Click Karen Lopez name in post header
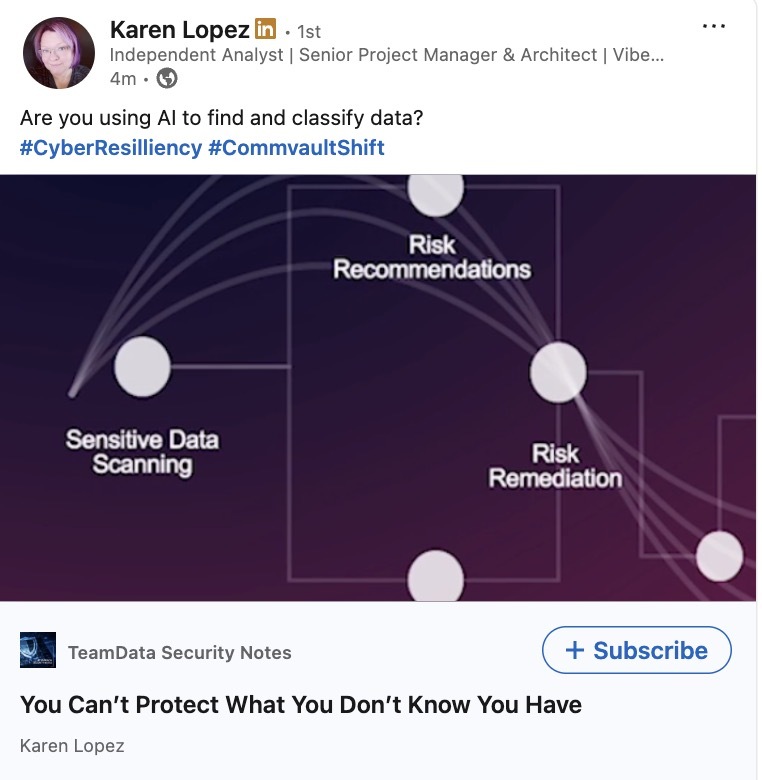 180,29
